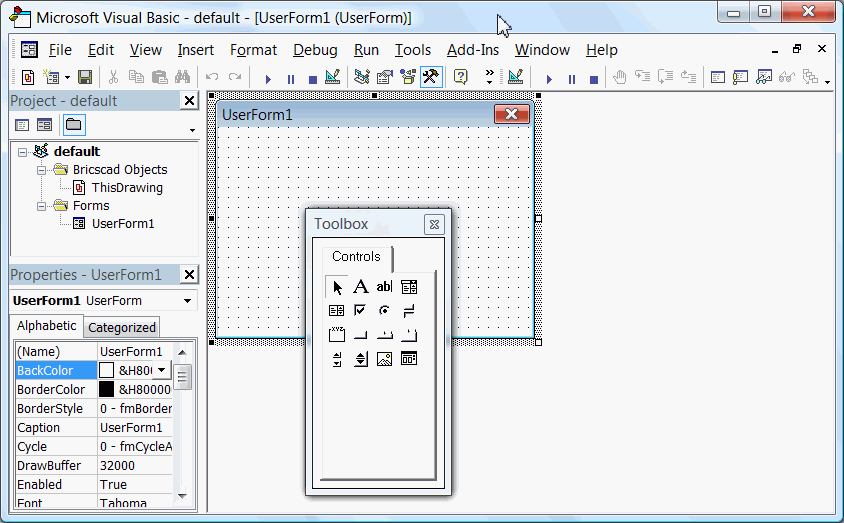Image resolution: width=844 pixels, height=523 pixels.
Task: Click the Save icon in toolbar
Action: tap(85, 77)
